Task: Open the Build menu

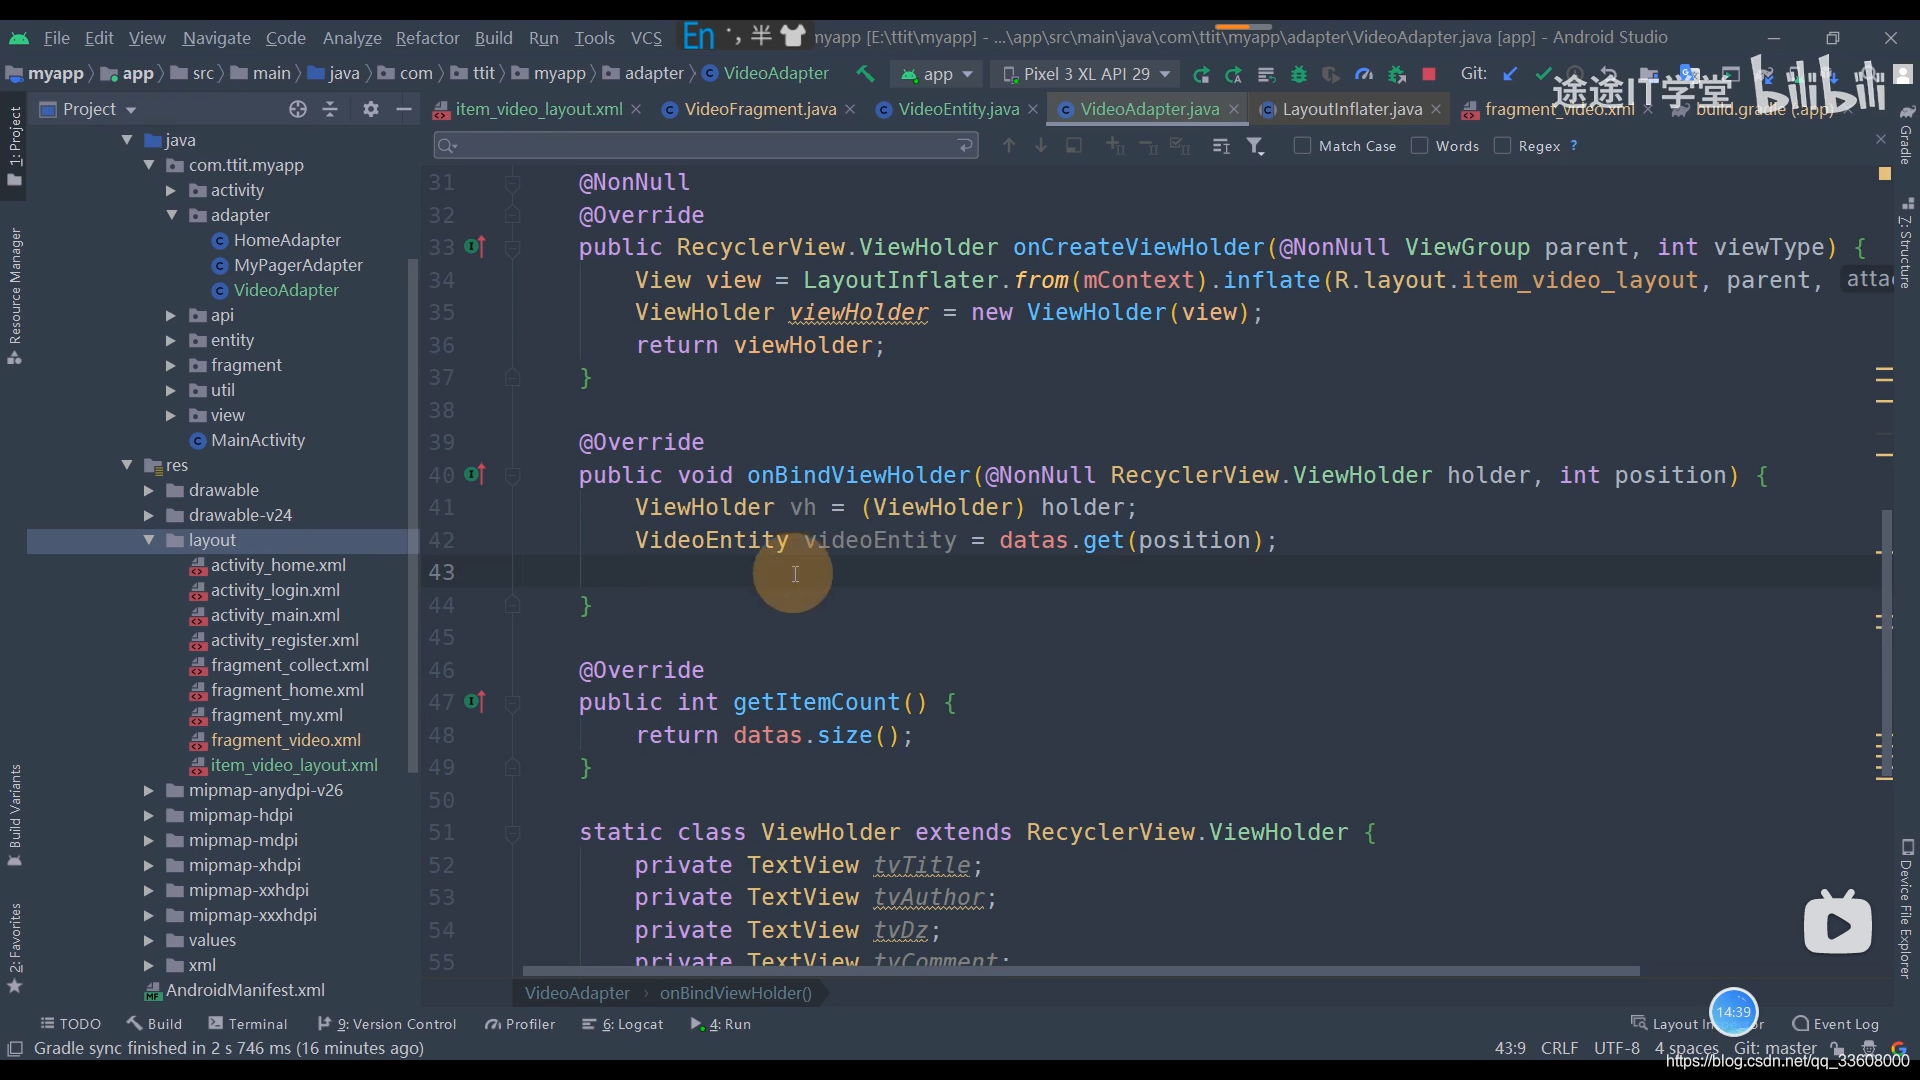Action: pos(493,37)
